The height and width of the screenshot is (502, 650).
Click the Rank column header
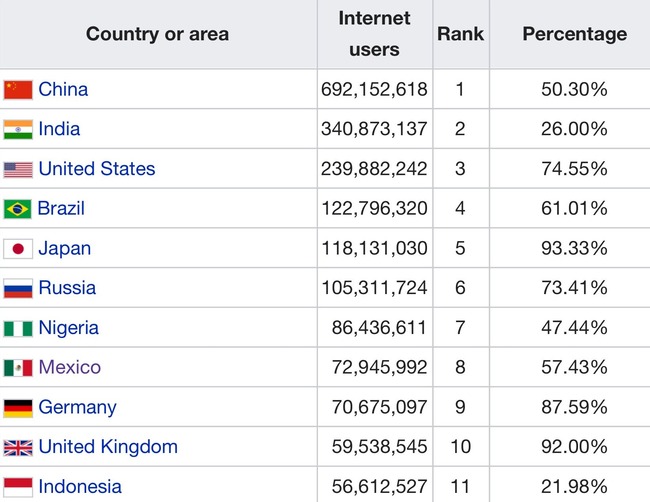click(x=461, y=34)
